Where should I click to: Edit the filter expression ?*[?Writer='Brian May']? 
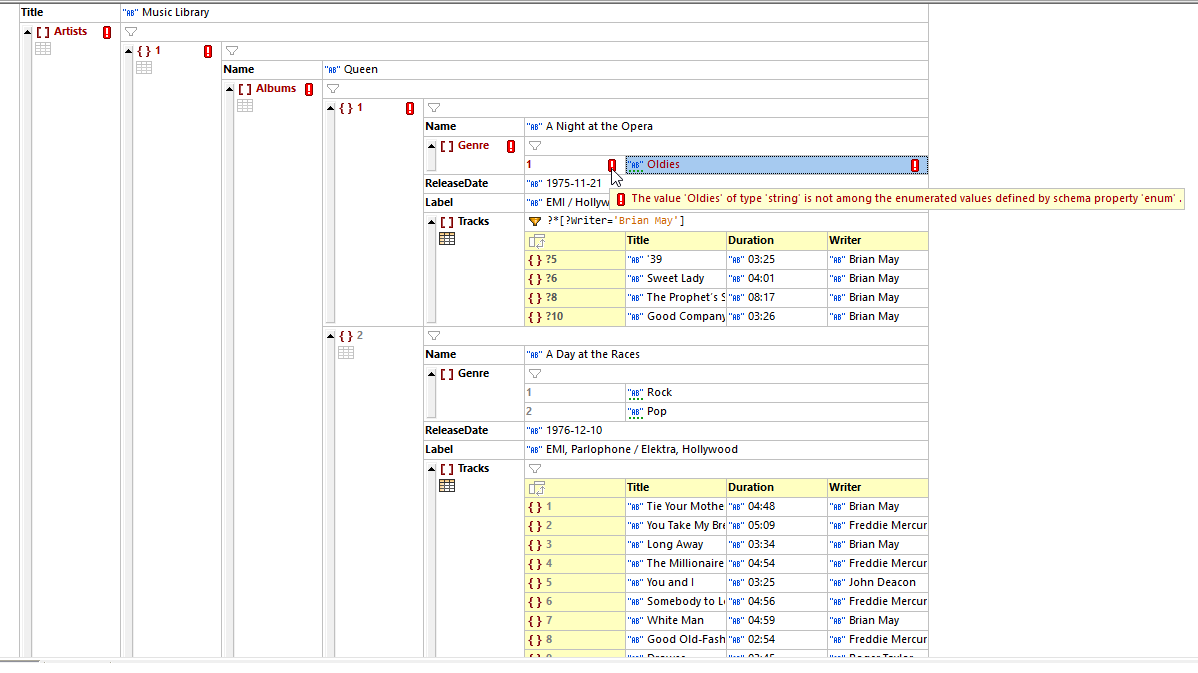[x=616, y=221]
